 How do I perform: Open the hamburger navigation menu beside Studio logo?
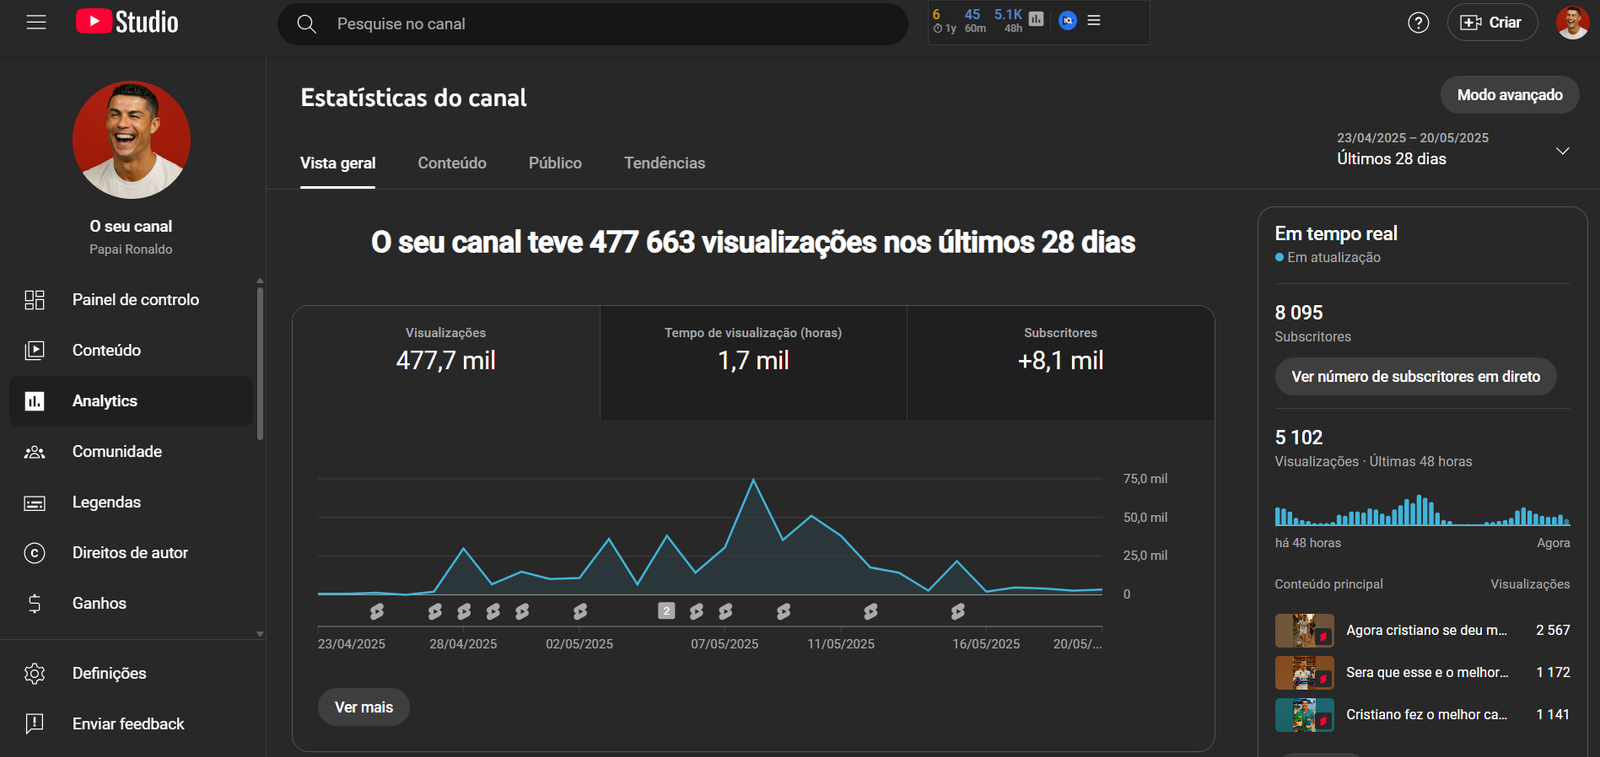coord(36,22)
